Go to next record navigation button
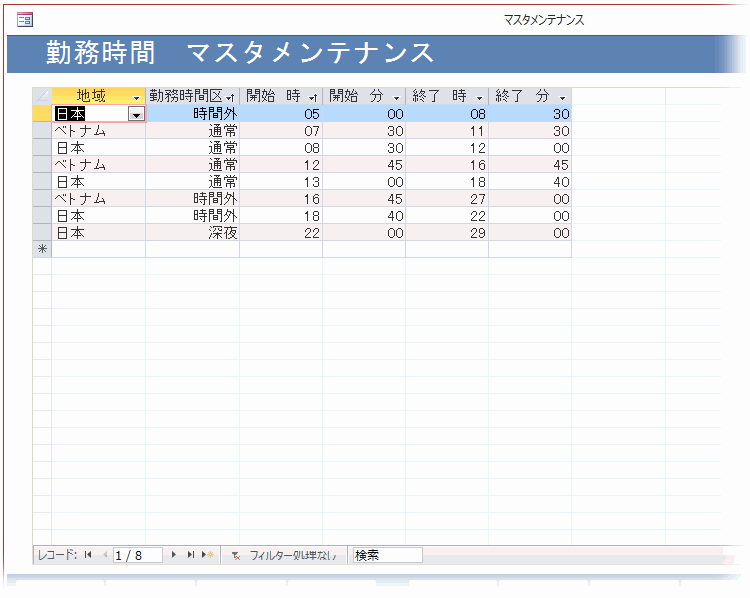This screenshot has width=750, height=598. click(x=174, y=555)
